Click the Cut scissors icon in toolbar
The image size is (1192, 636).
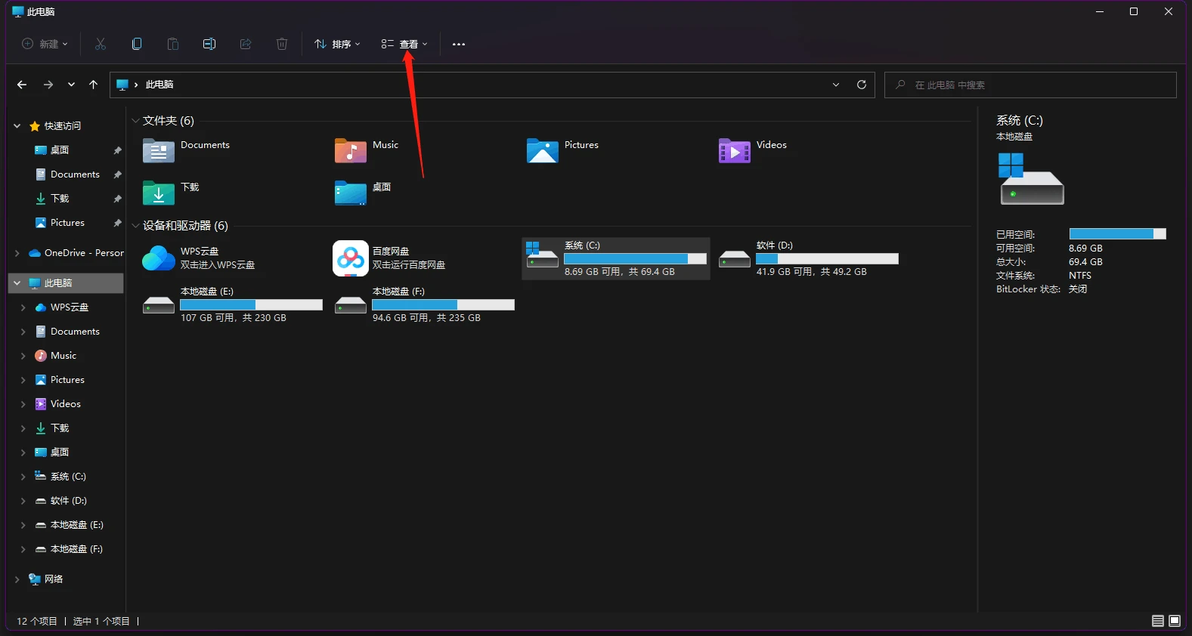(100, 44)
